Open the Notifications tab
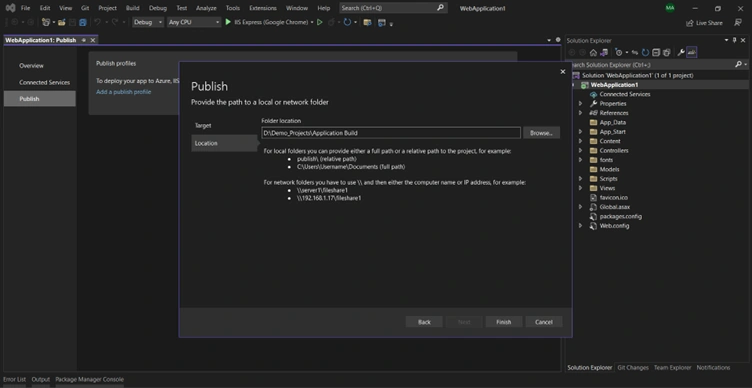The height and width of the screenshot is (388, 752). click(x=713, y=367)
